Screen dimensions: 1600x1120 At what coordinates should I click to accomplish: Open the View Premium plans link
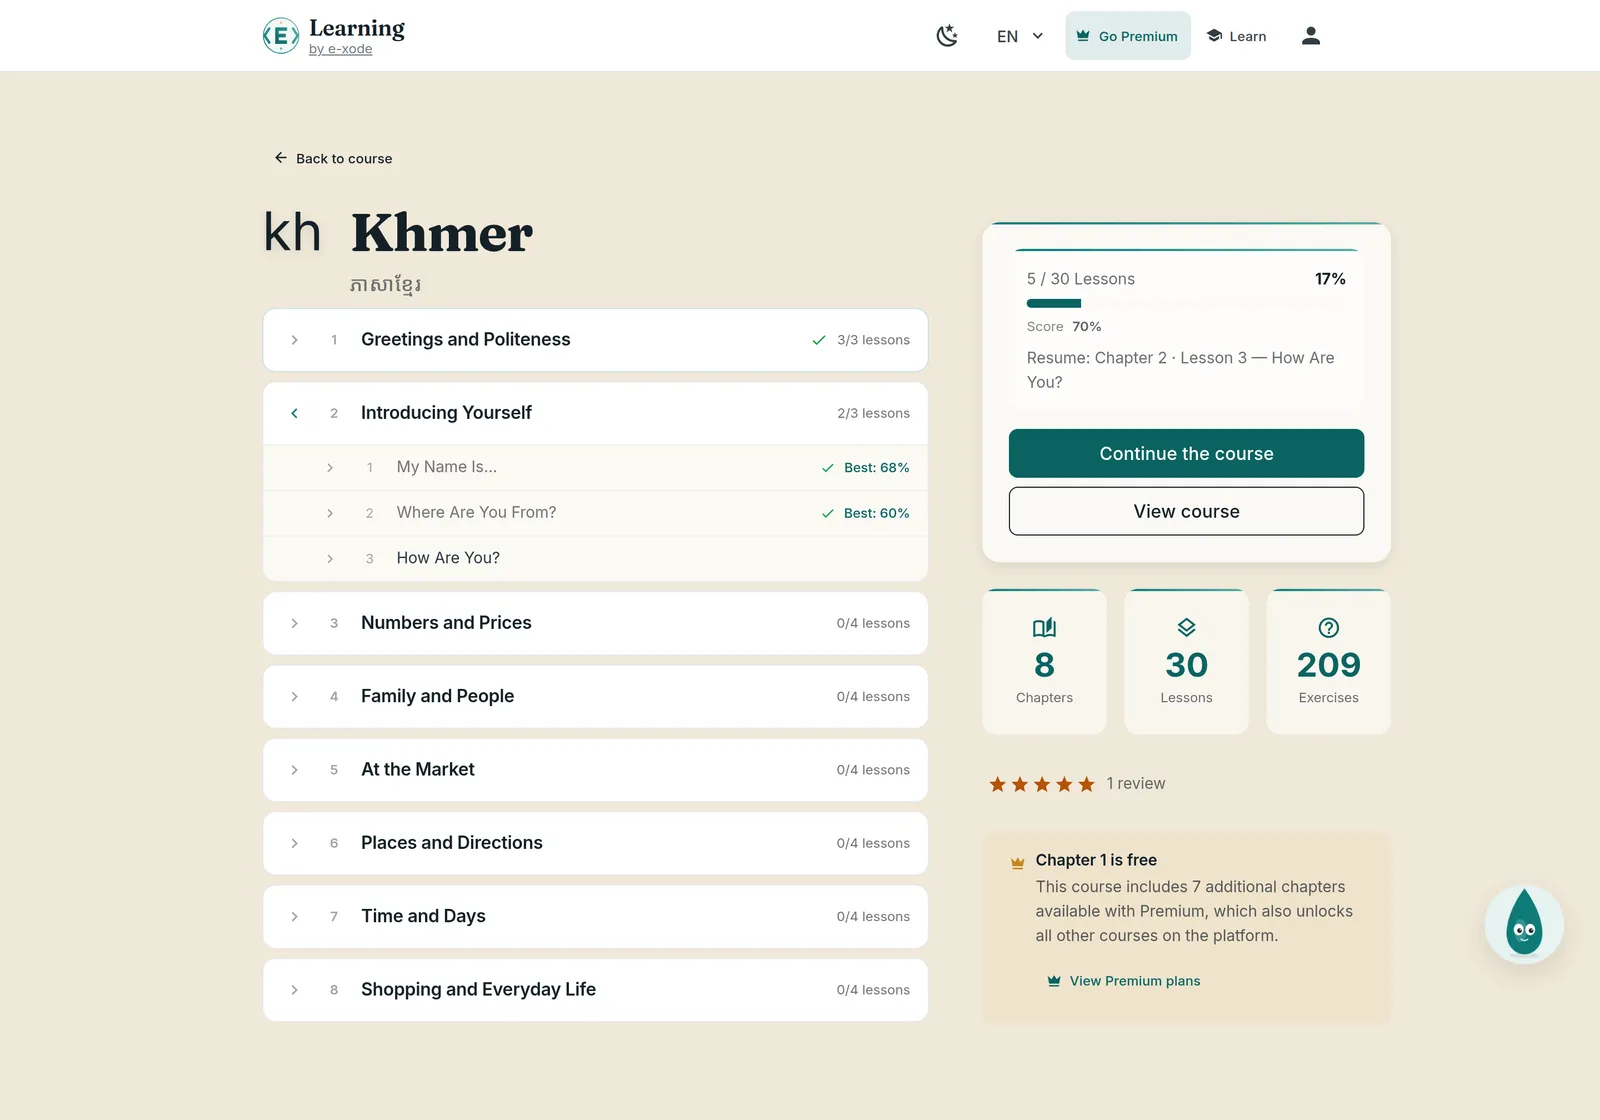click(1123, 981)
